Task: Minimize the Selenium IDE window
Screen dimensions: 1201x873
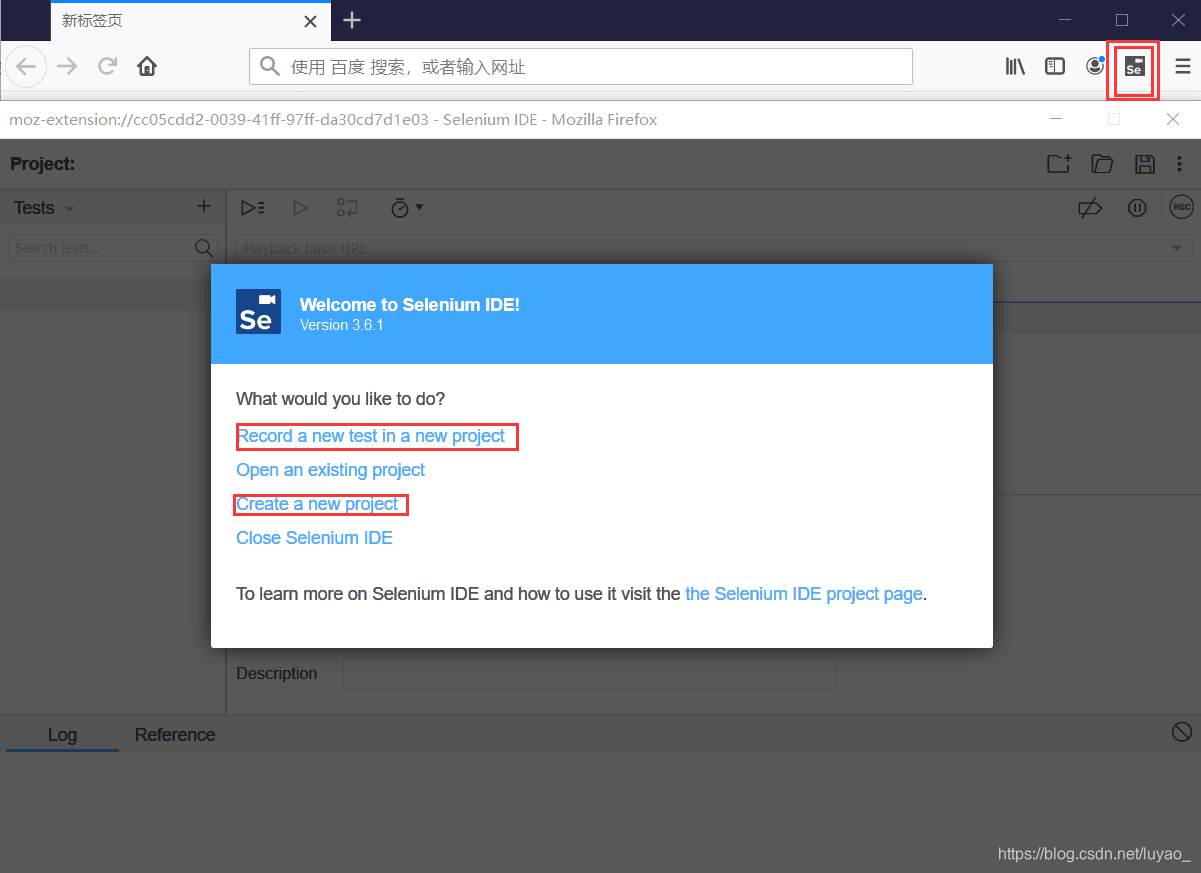Action: pos(1055,119)
